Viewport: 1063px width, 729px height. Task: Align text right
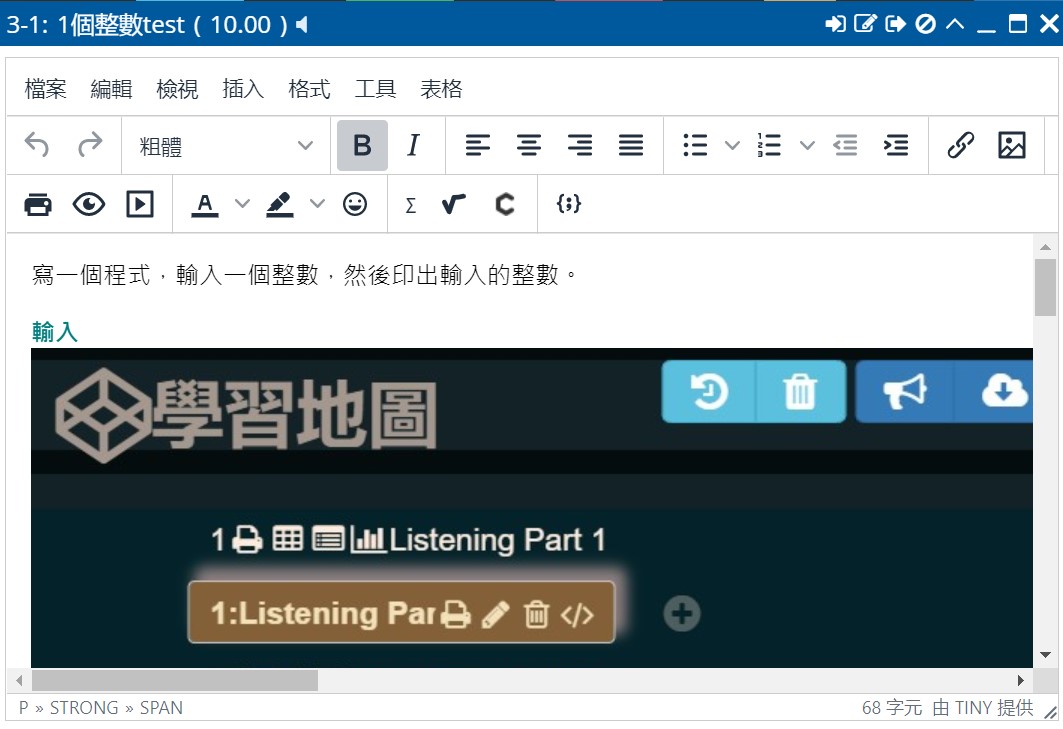tap(580, 145)
